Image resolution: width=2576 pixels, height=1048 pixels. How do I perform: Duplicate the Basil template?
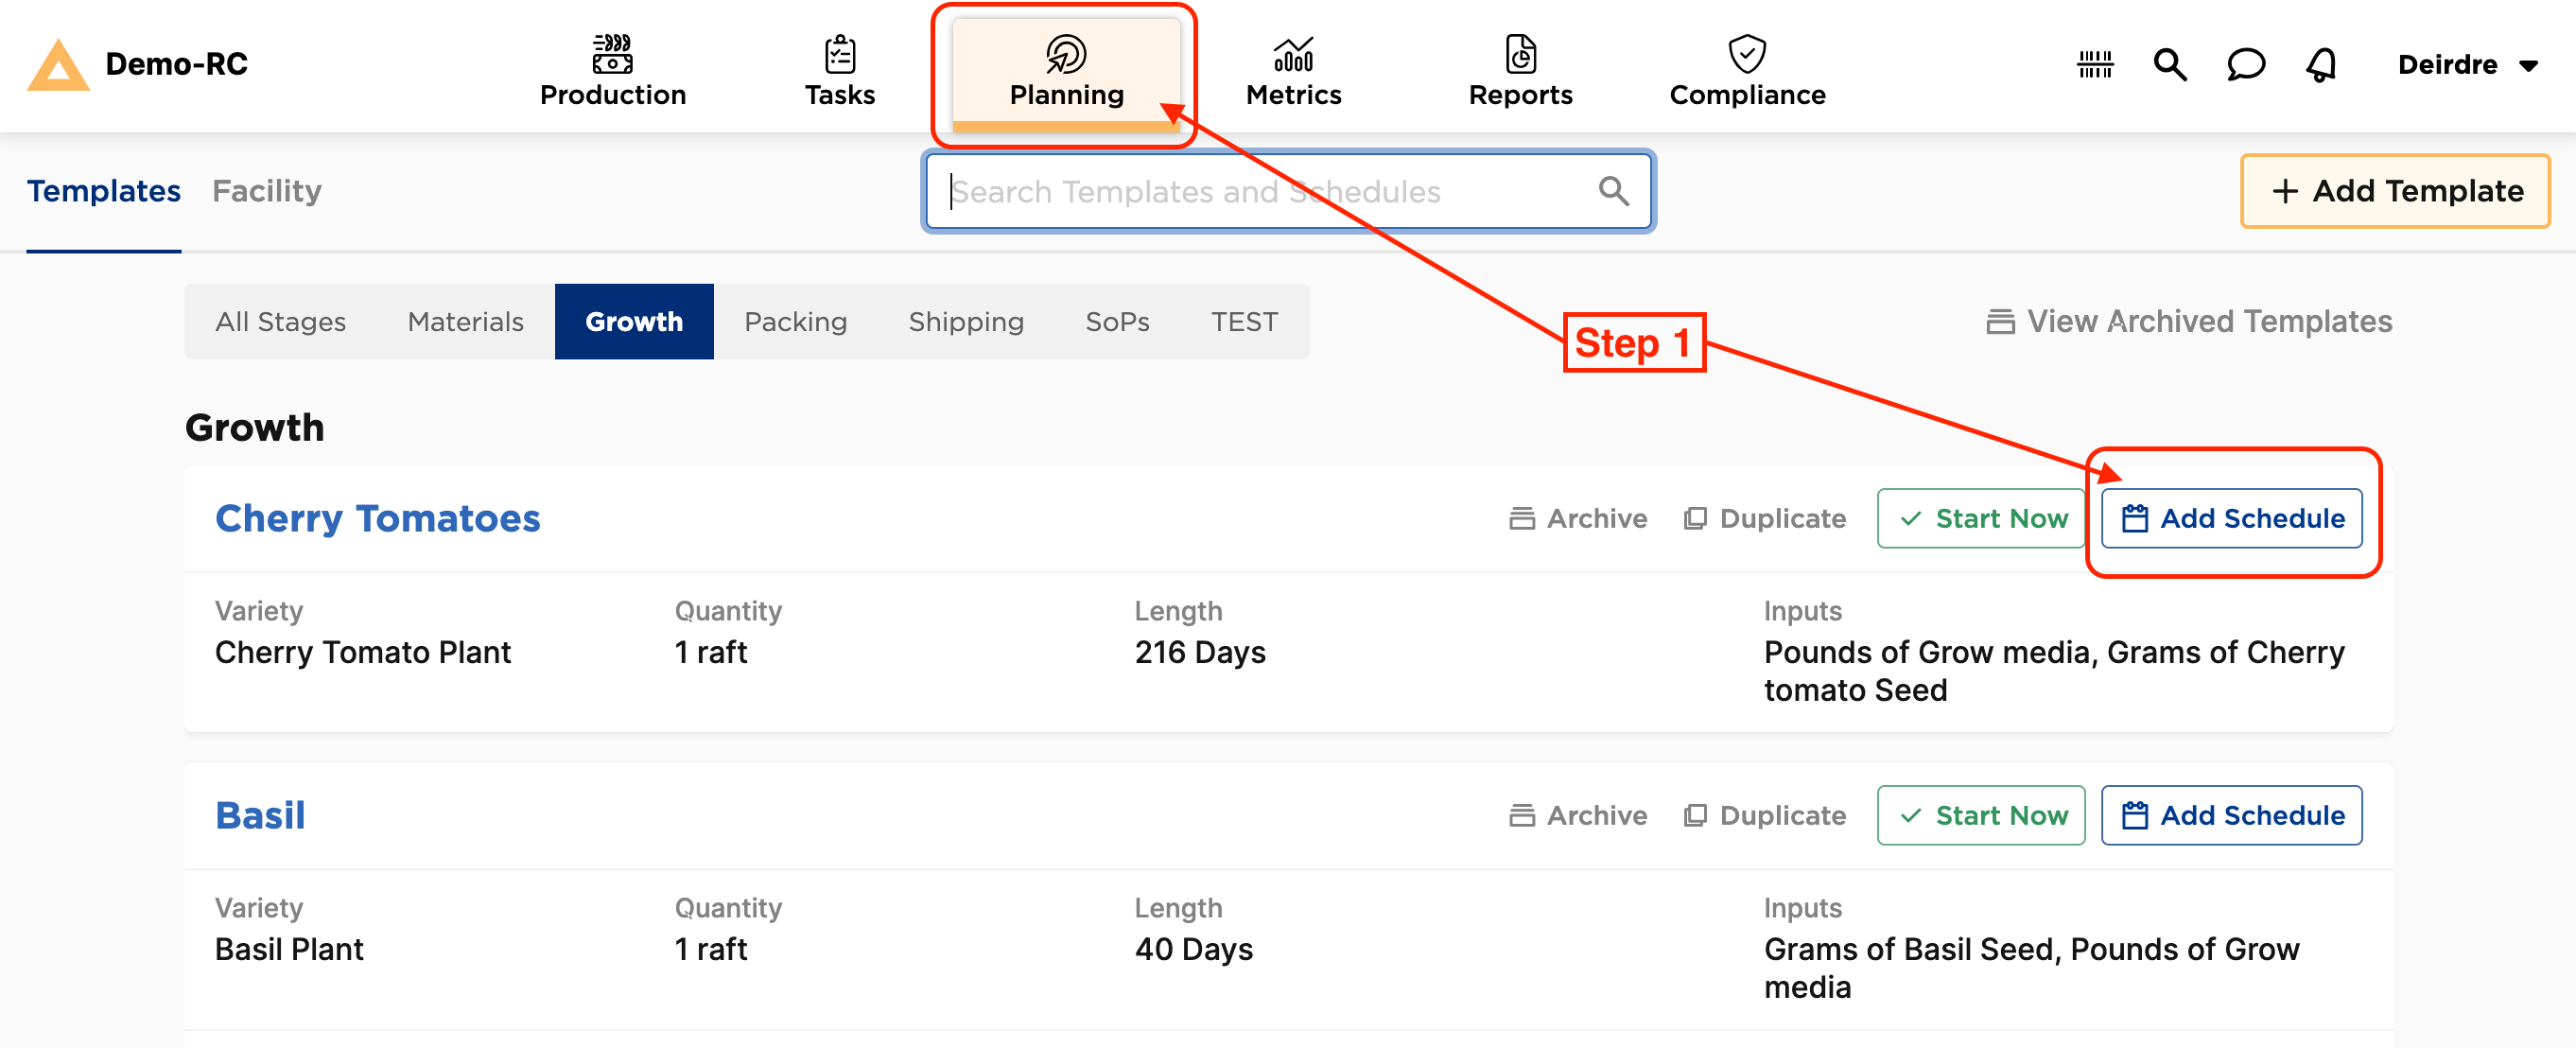tap(1765, 816)
